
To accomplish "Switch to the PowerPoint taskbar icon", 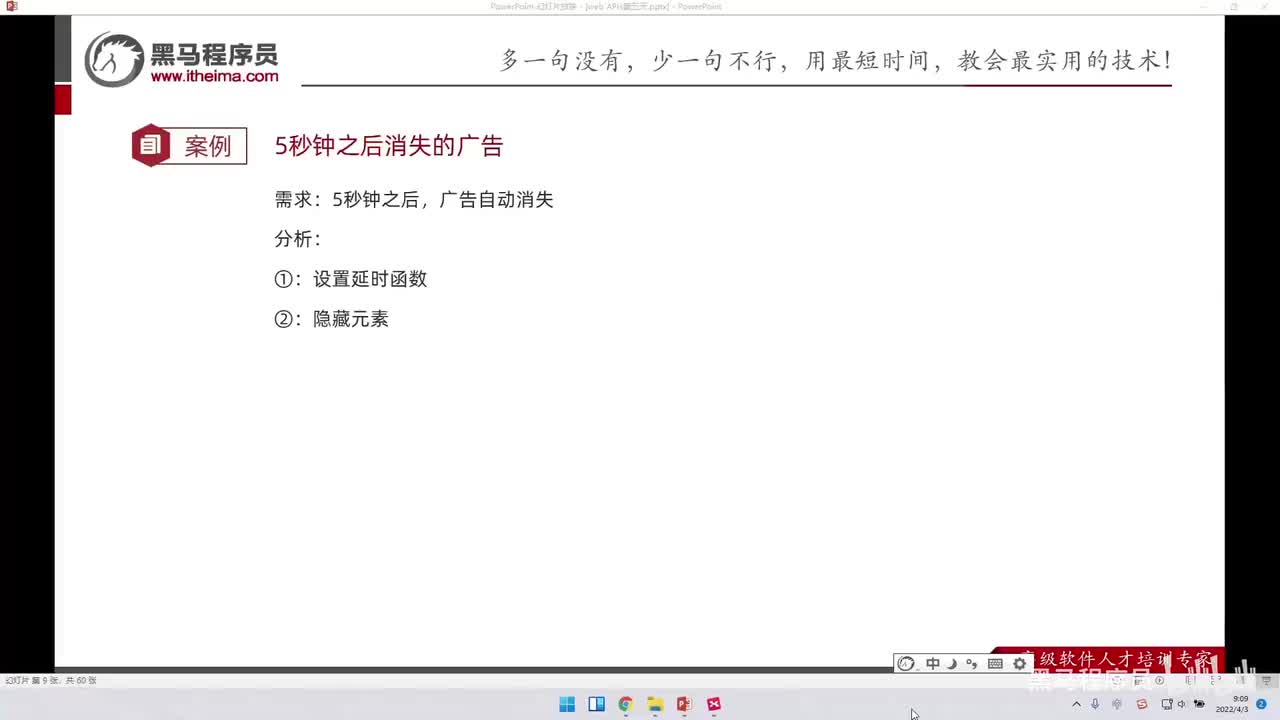I will (684, 704).
